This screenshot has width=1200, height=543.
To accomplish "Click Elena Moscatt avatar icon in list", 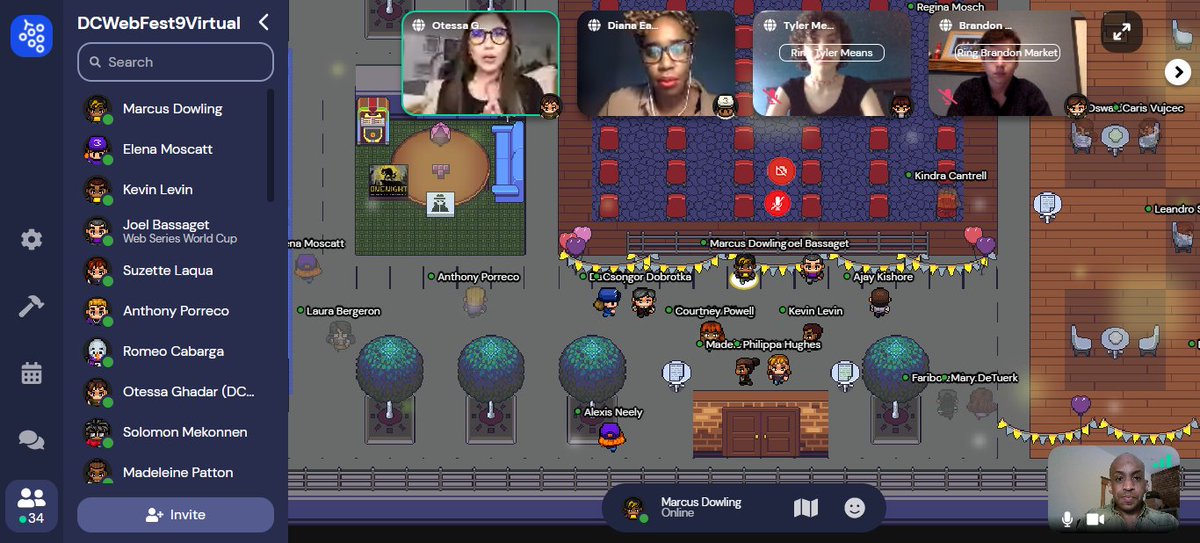I will tap(96, 149).
